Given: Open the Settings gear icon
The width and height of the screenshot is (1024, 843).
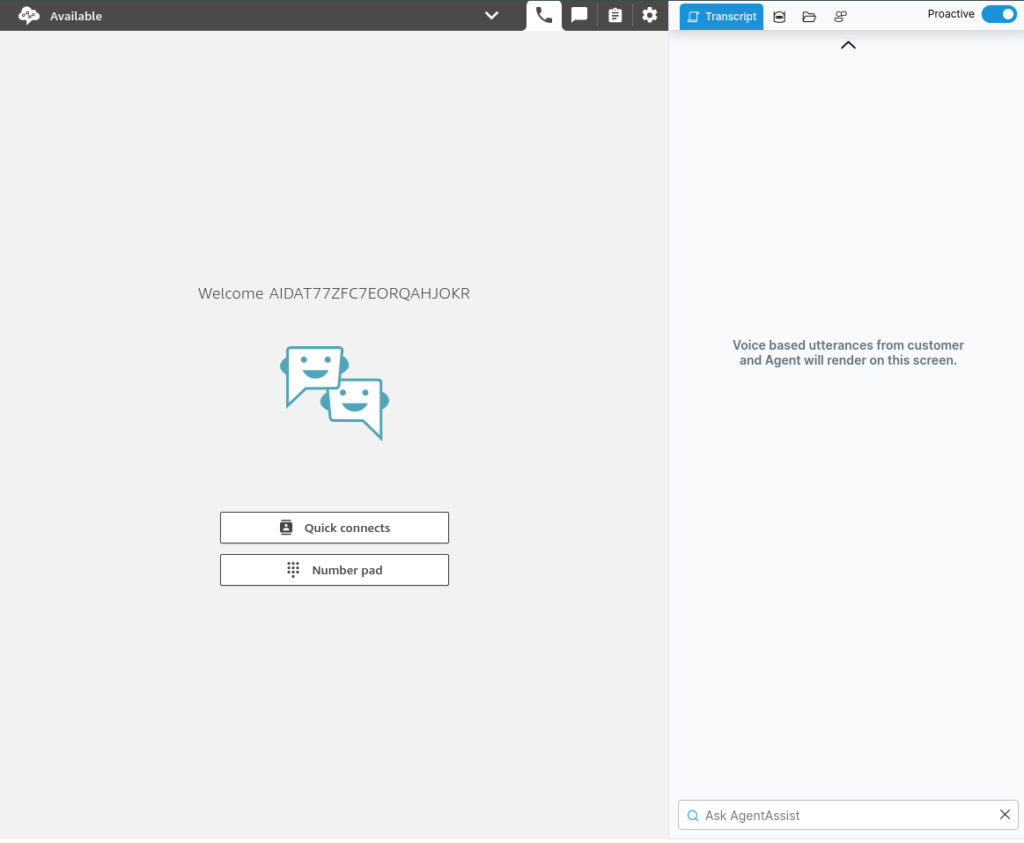Looking at the screenshot, I should coord(650,15).
